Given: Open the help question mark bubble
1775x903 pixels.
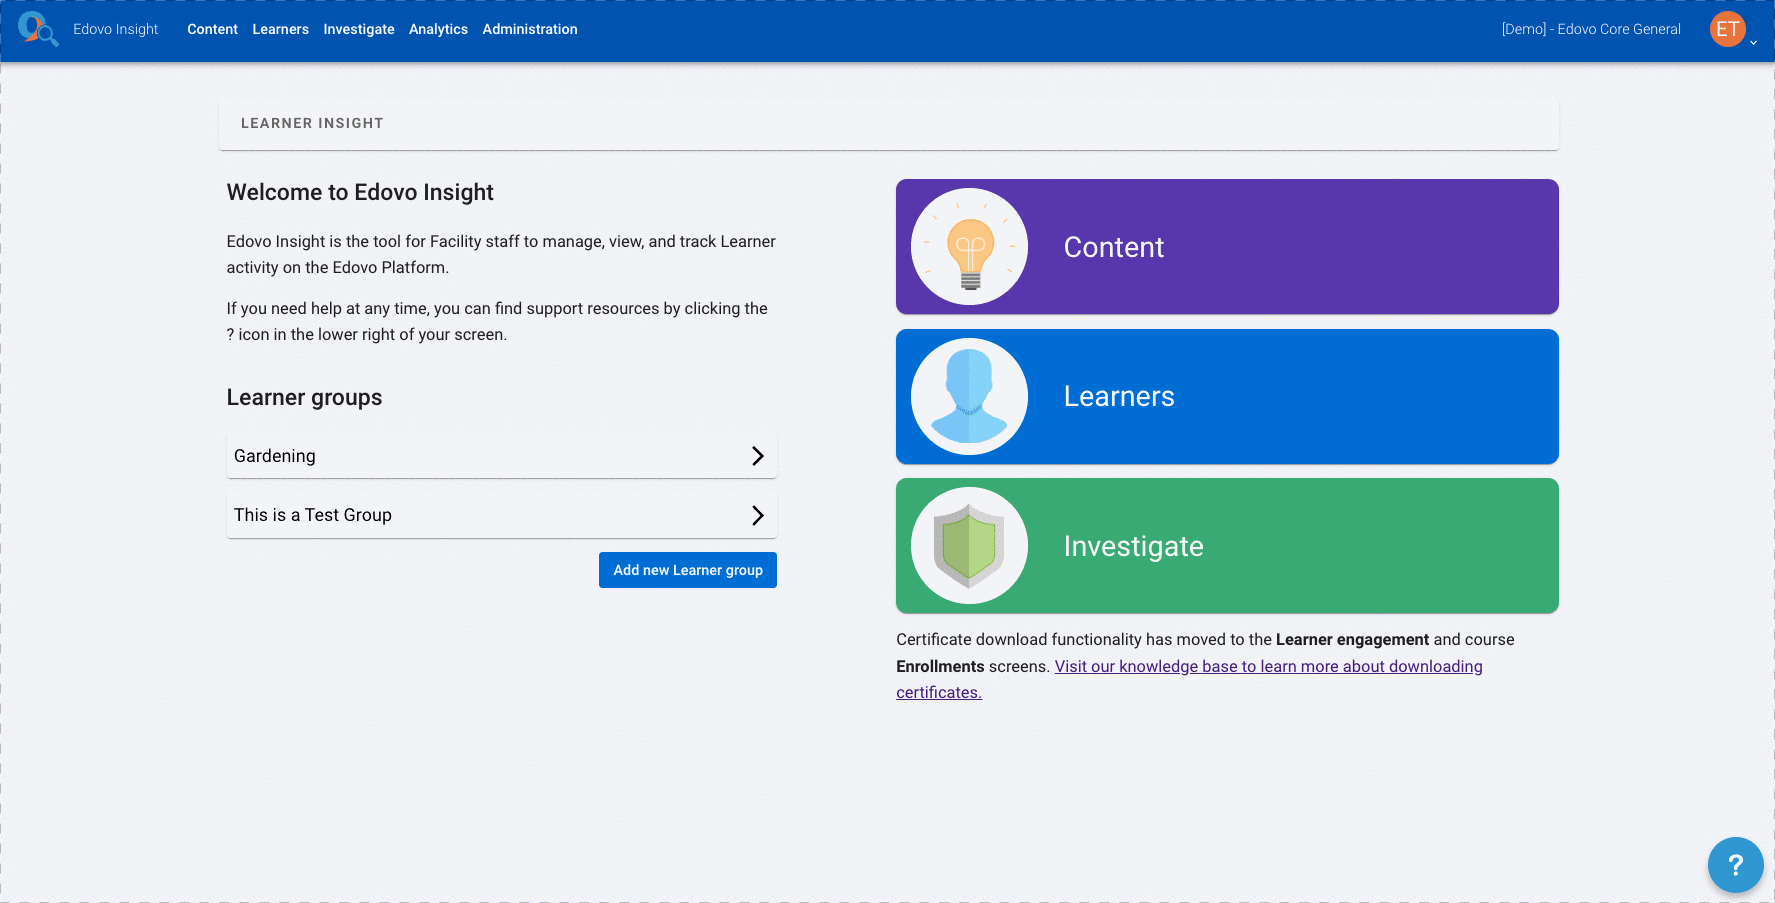Looking at the screenshot, I should click(x=1735, y=865).
